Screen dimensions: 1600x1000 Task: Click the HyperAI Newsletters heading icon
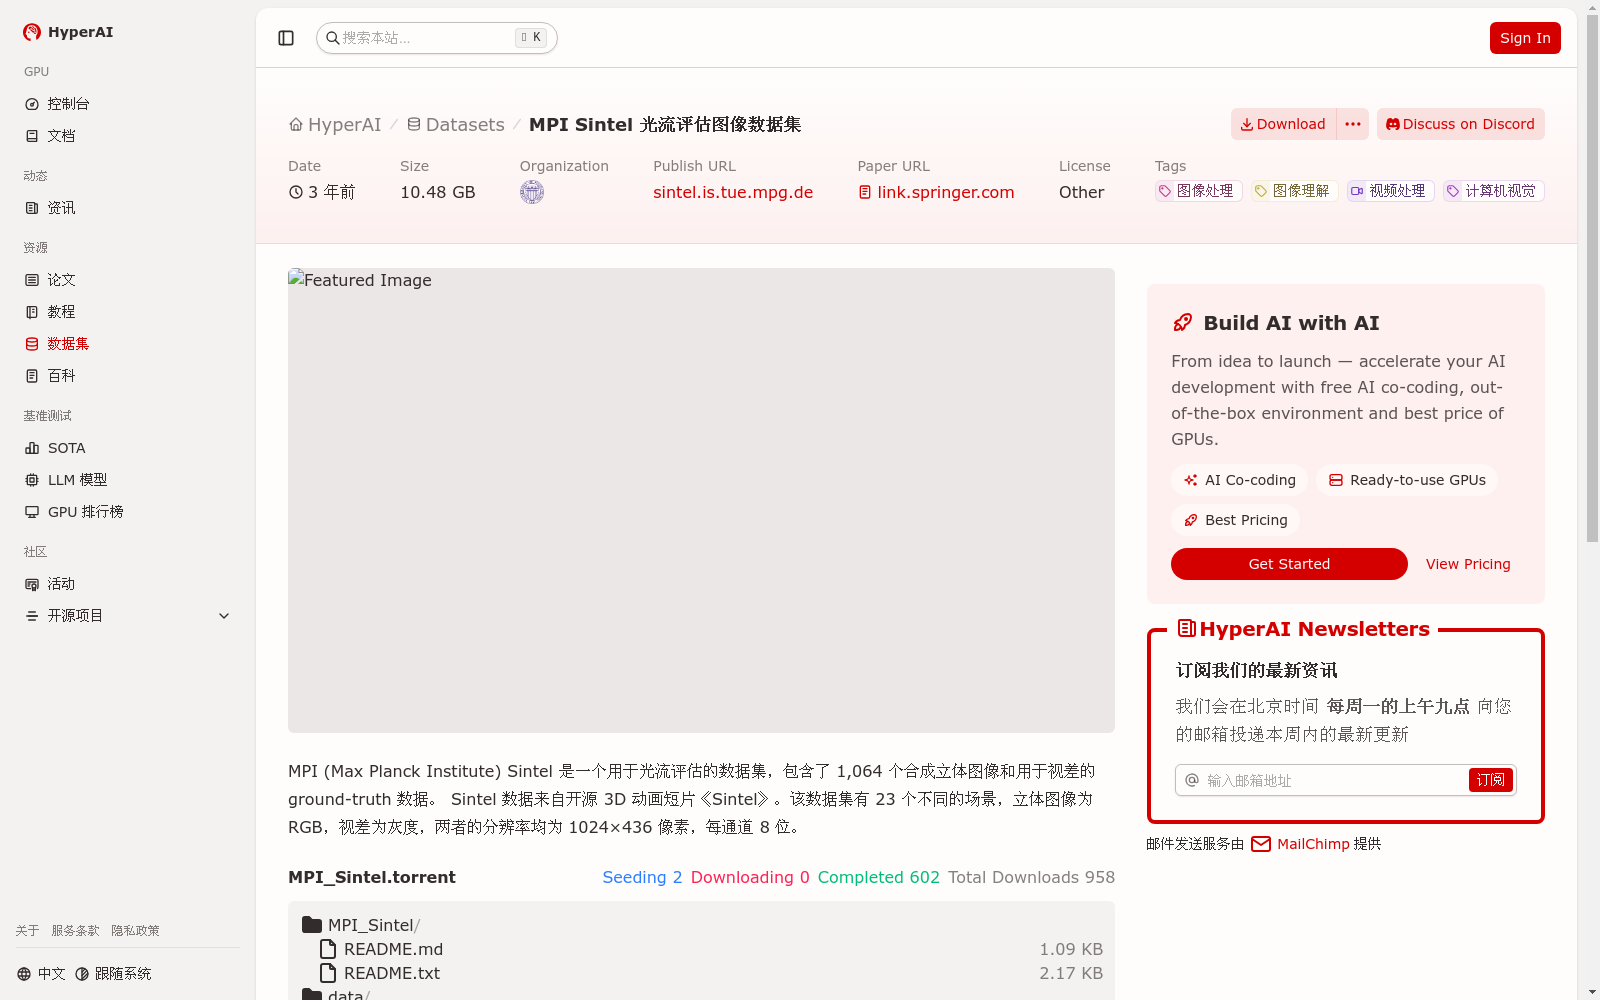click(x=1187, y=628)
